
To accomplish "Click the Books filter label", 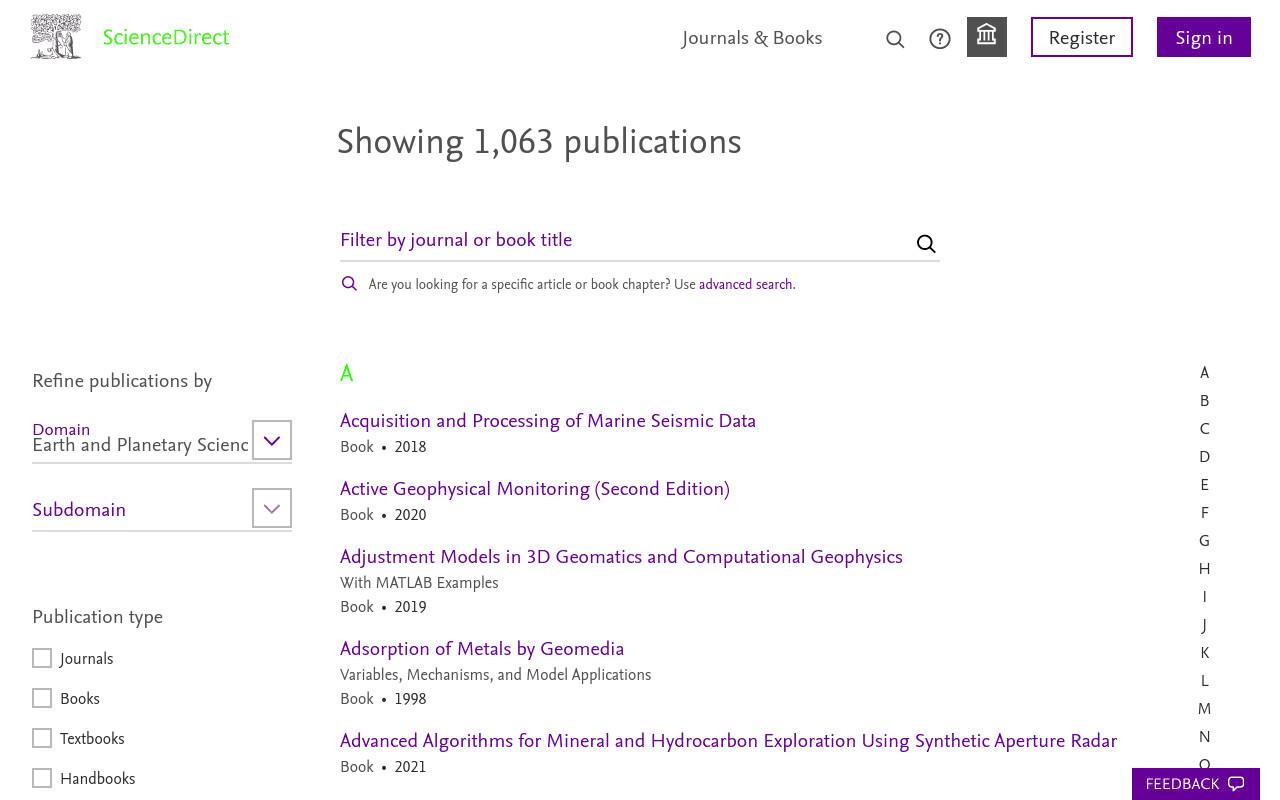I will (x=80, y=699).
